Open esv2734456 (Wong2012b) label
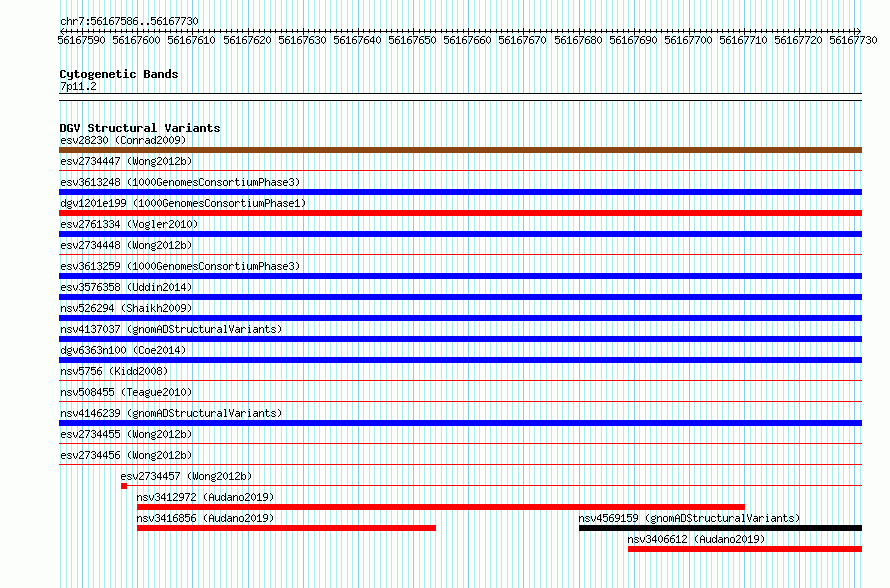The height and width of the screenshot is (588, 890). click(126, 455)
